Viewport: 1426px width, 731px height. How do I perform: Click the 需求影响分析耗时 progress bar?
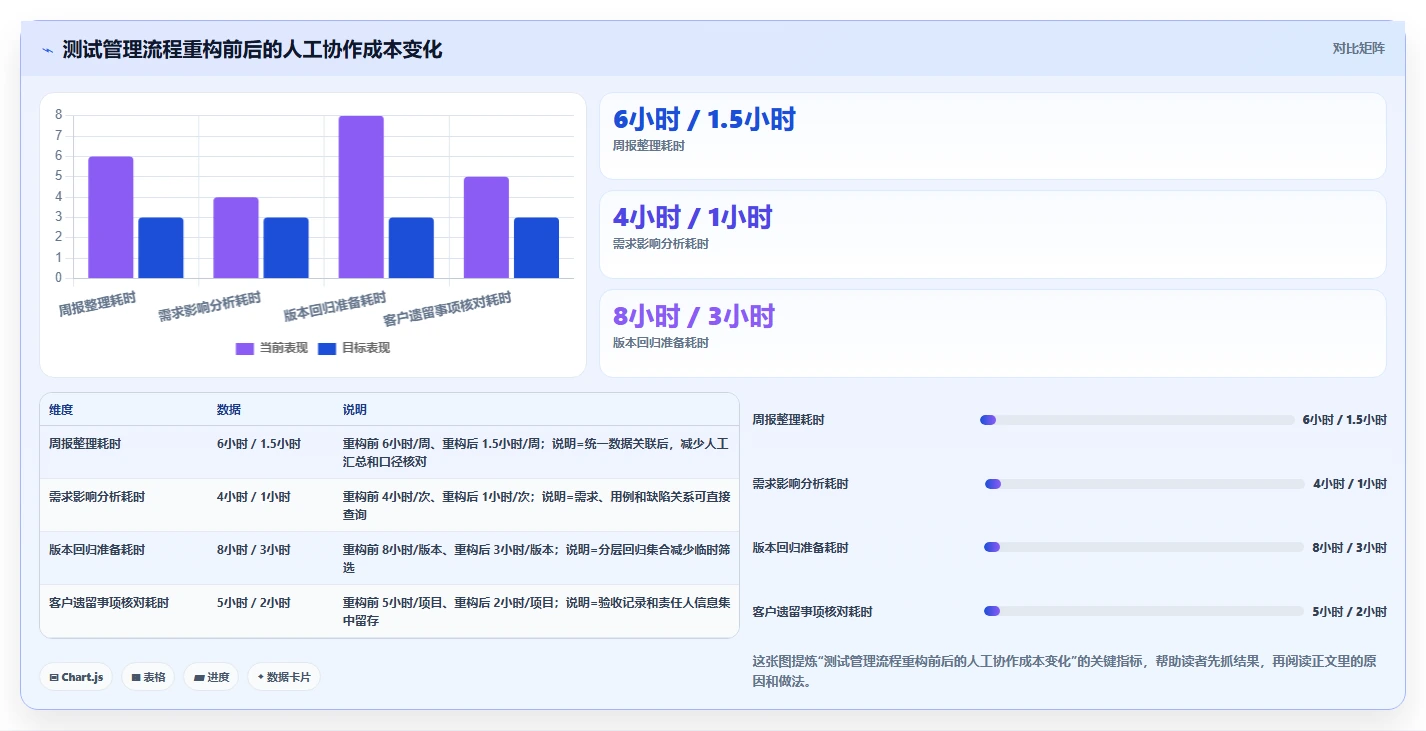coord(1145,484)
